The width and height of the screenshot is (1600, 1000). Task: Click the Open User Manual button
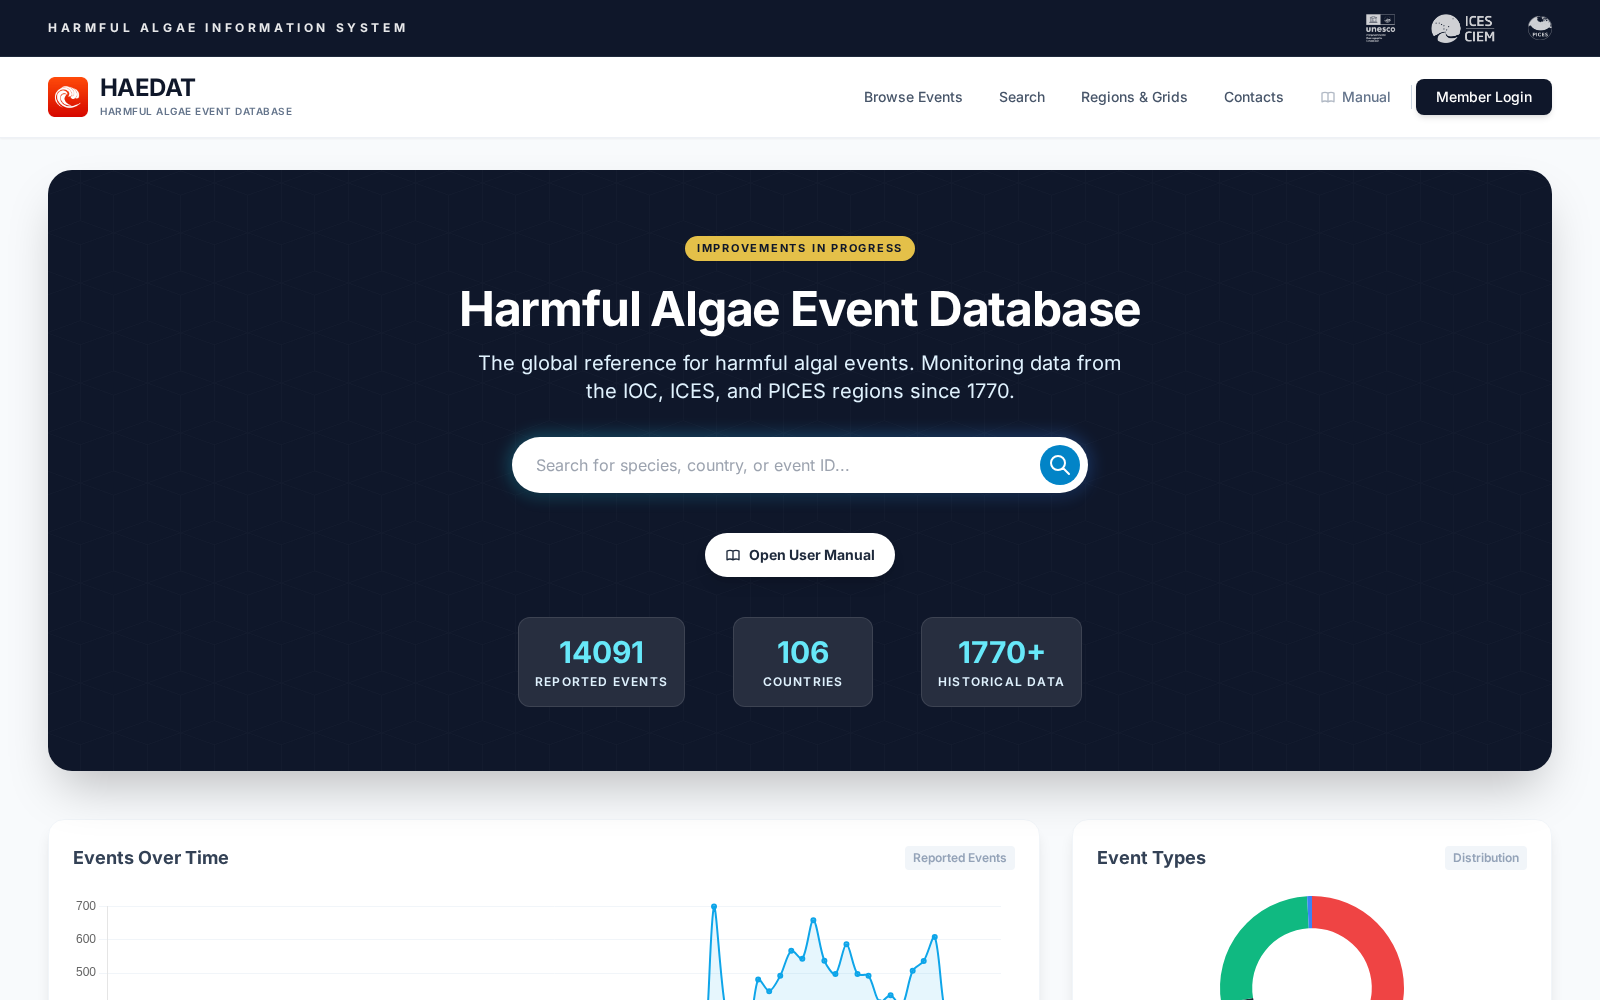pyautogui.click(x=800, y=555)
